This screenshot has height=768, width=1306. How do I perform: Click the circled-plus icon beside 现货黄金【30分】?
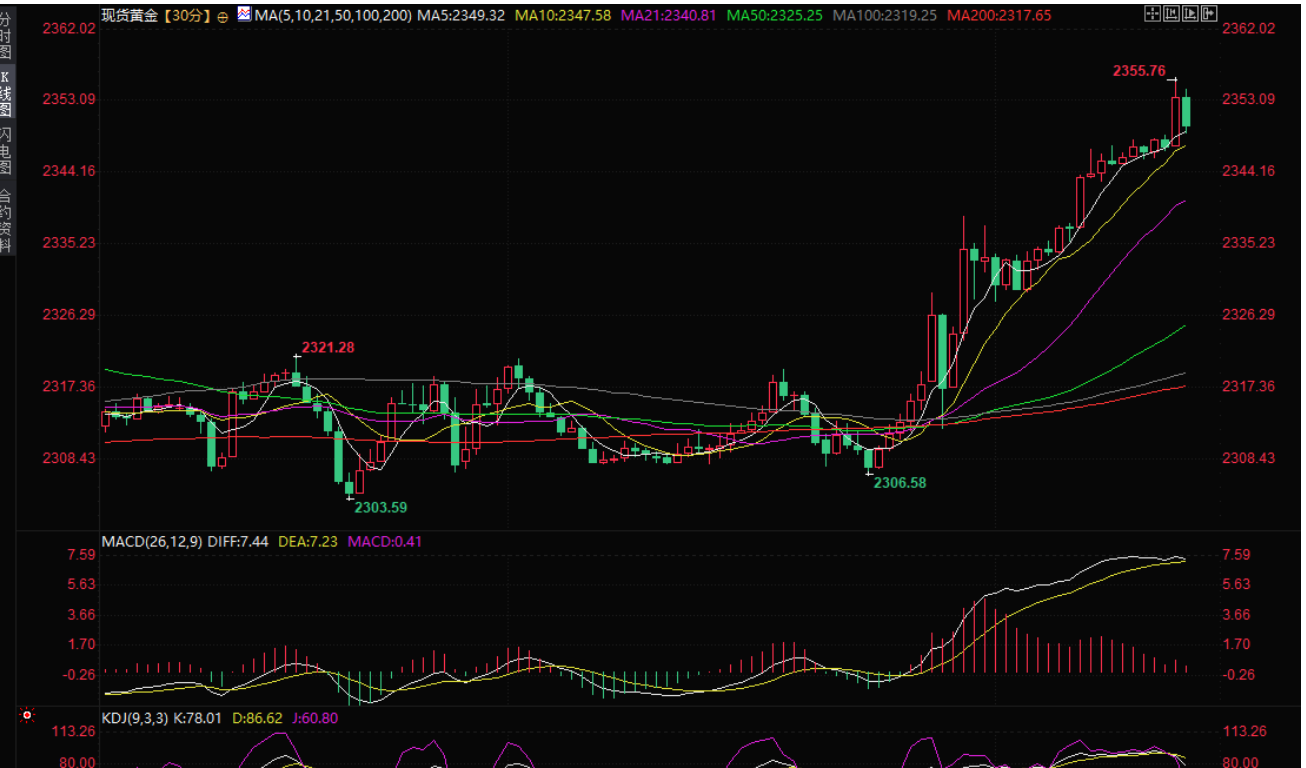222,17
